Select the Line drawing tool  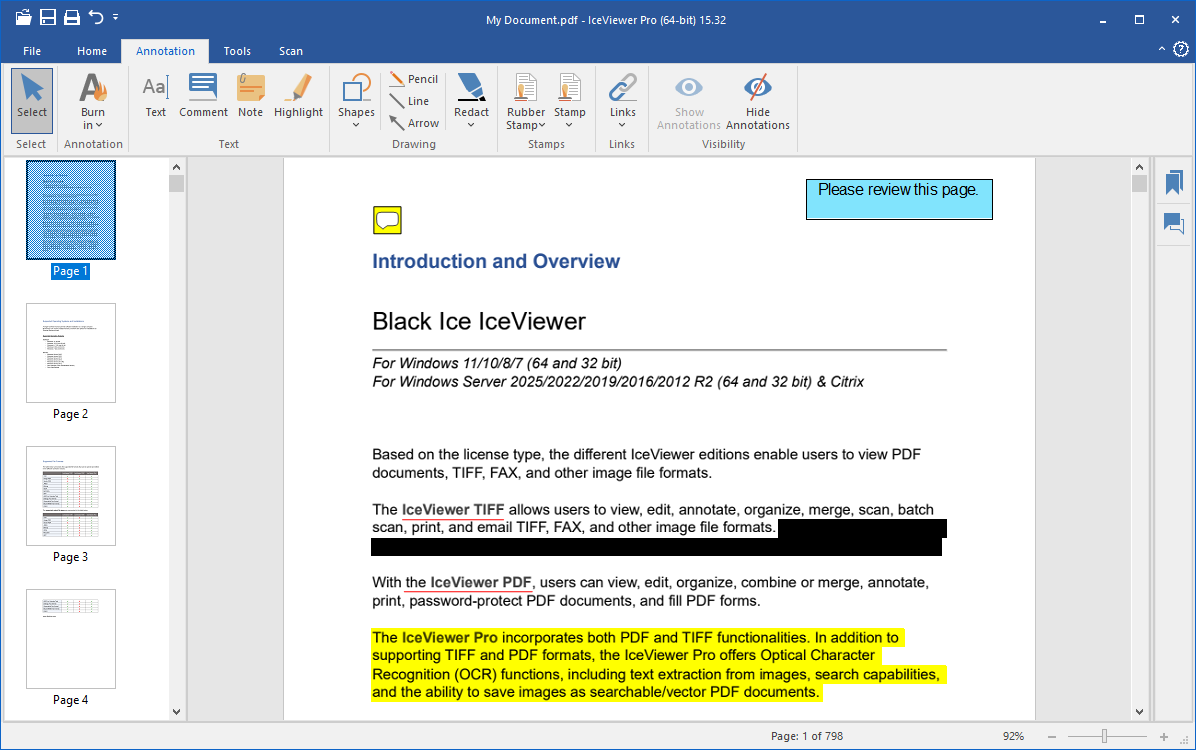click(x=410, y=101)
